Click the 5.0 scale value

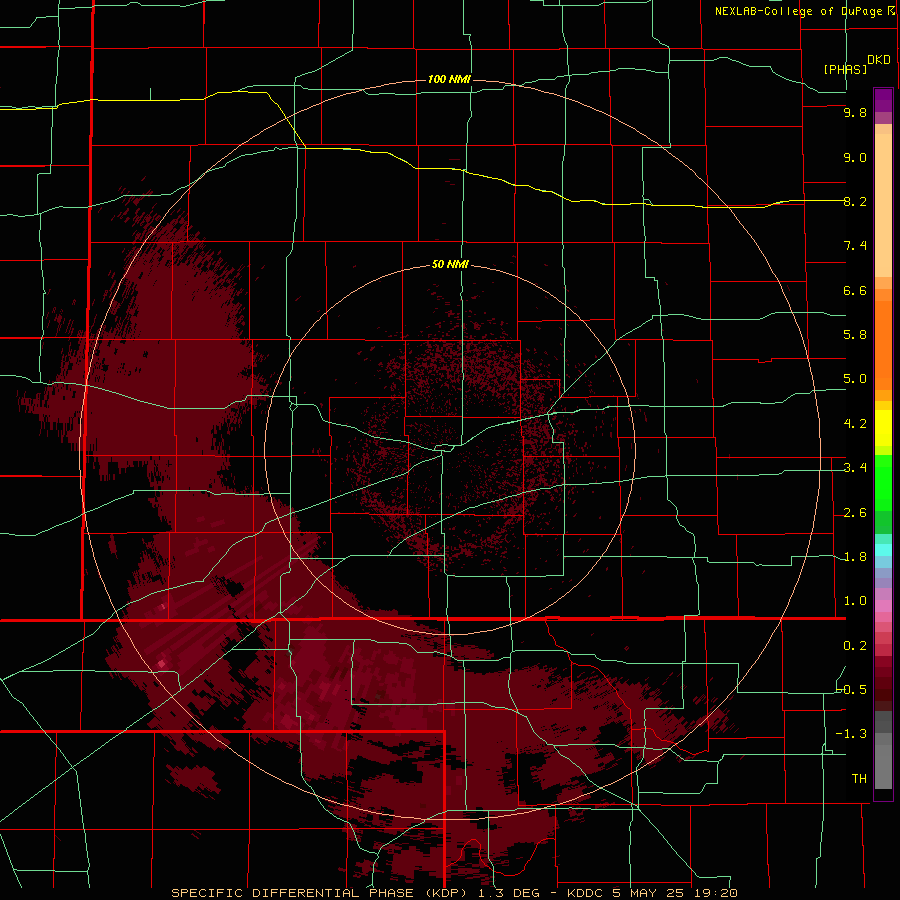855,379
